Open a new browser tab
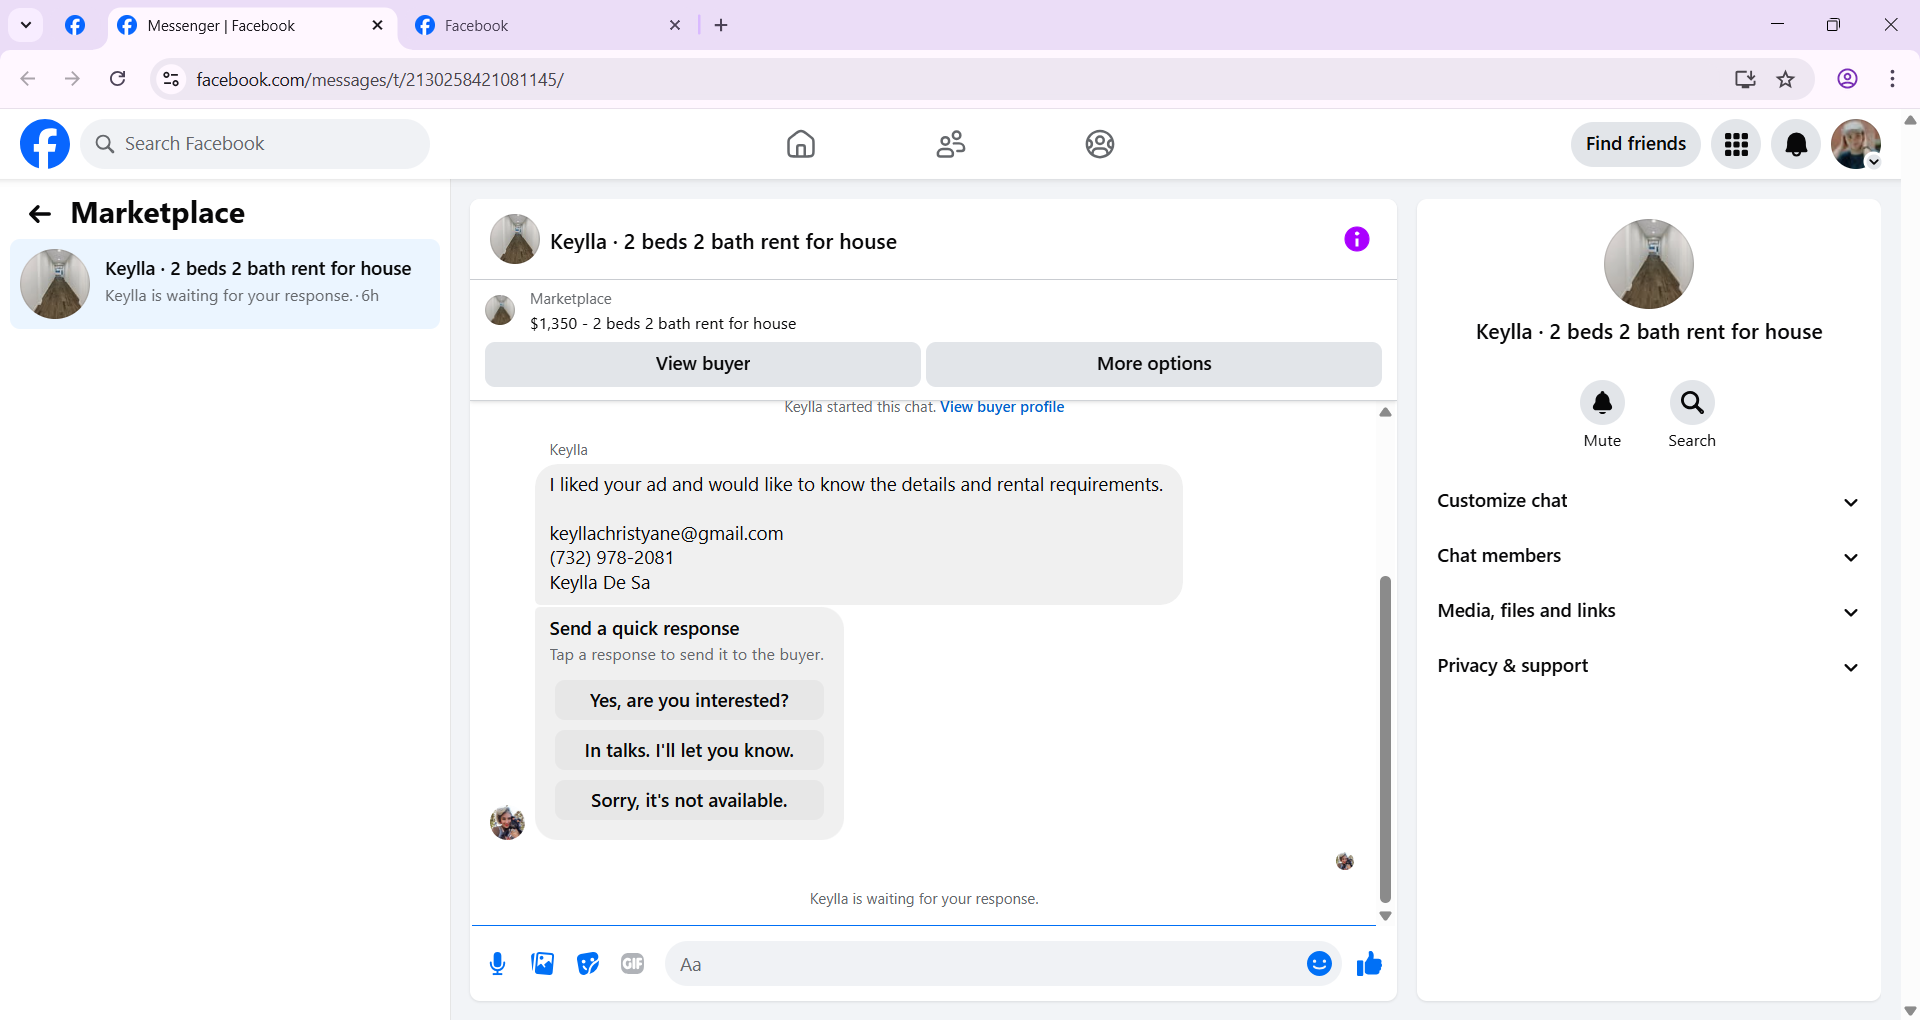 [x=721, y=25]
